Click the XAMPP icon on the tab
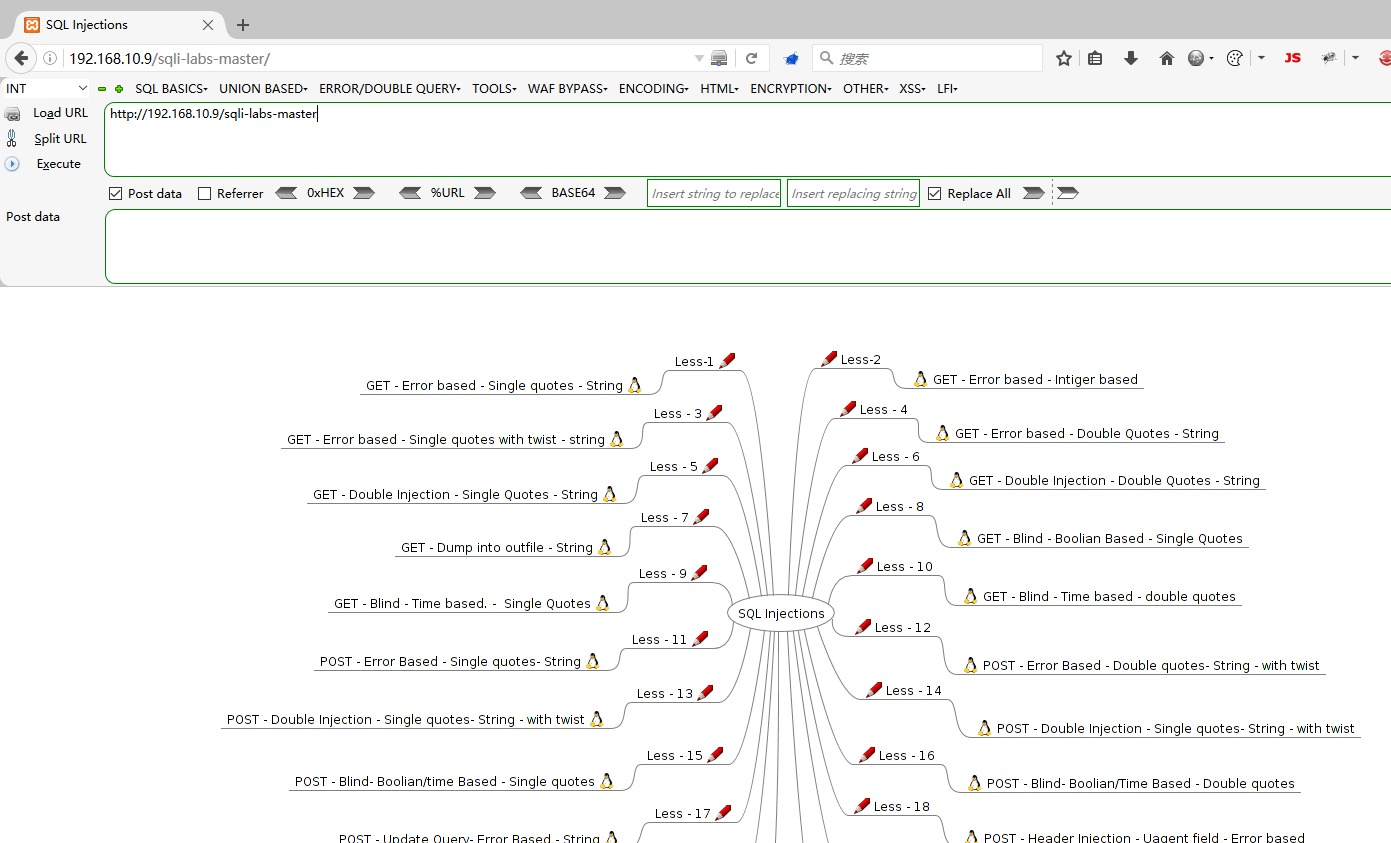Screen dimensions: 1391x843 coord(32,25)
